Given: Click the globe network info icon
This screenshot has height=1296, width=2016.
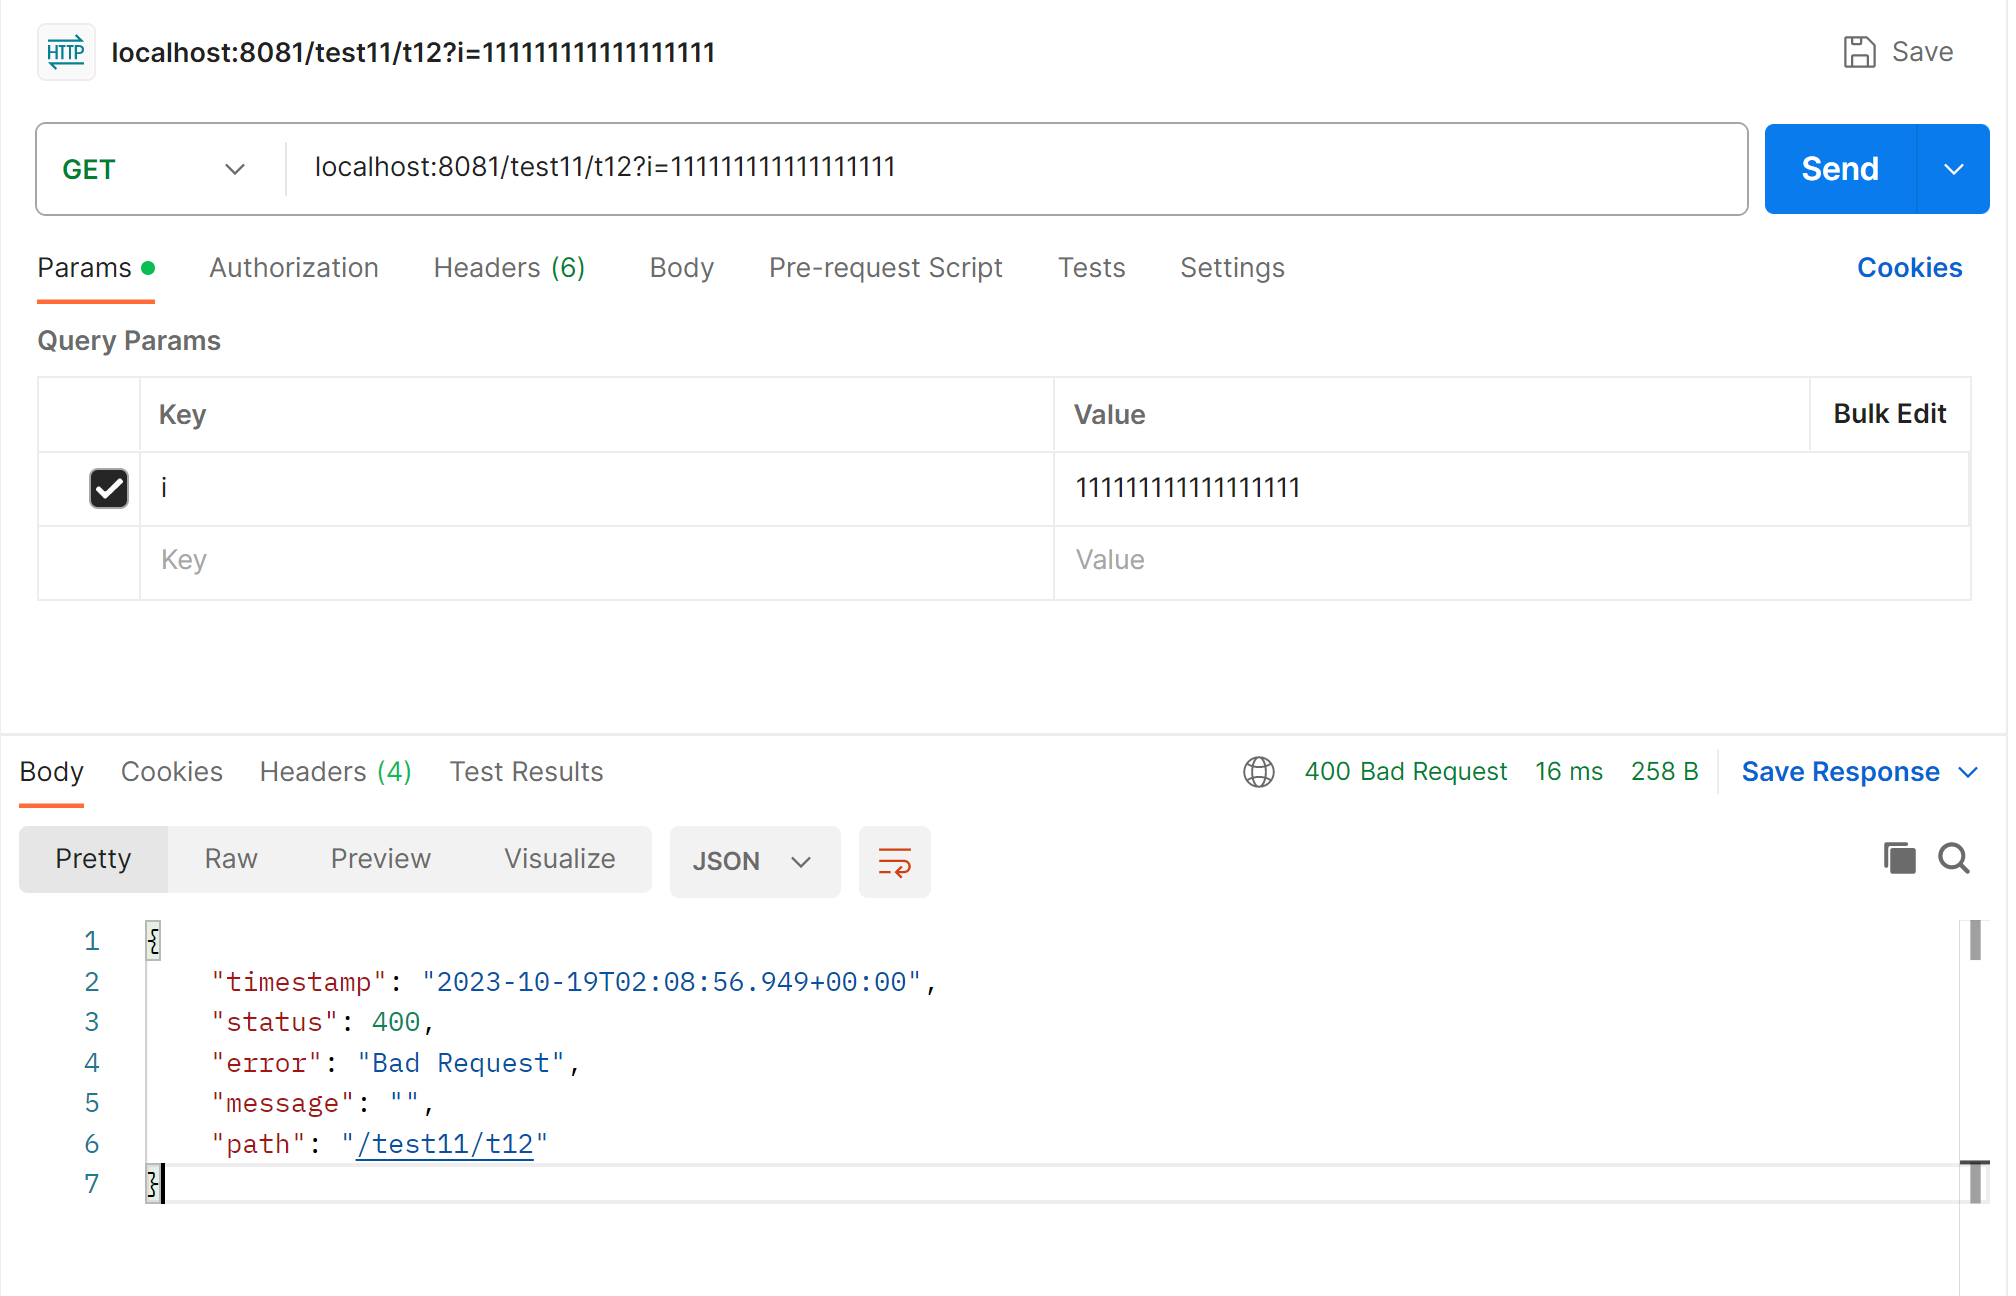Looking at the screenshot, I should coord(1258,772).
